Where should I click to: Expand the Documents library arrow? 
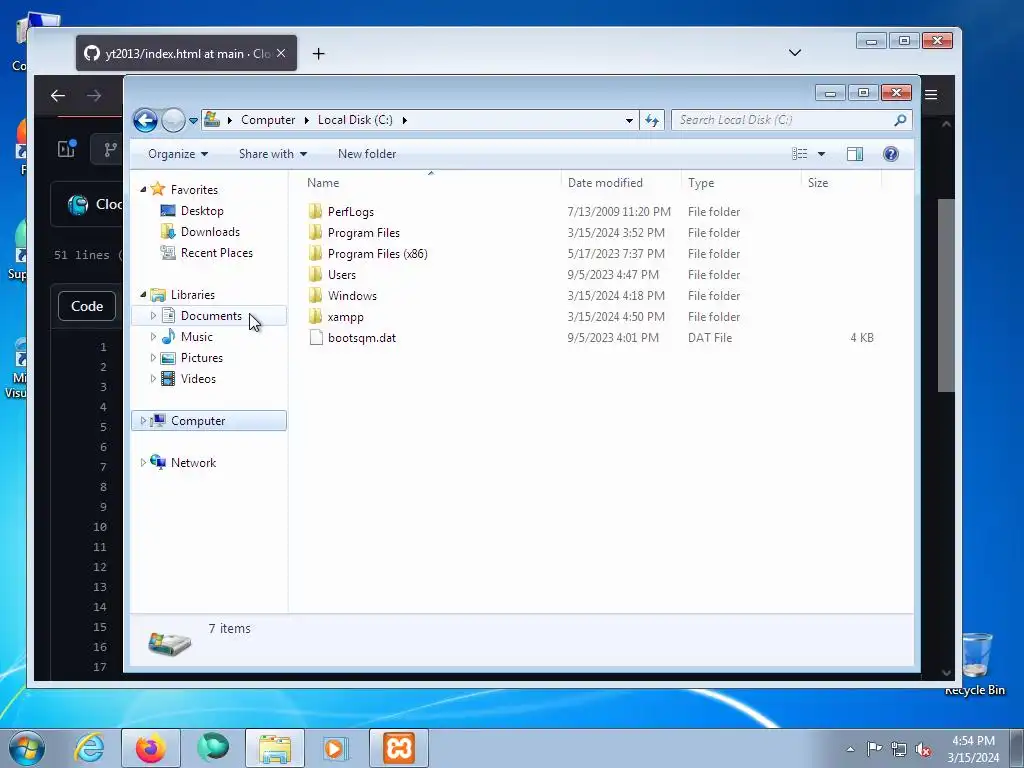point(153,316)
